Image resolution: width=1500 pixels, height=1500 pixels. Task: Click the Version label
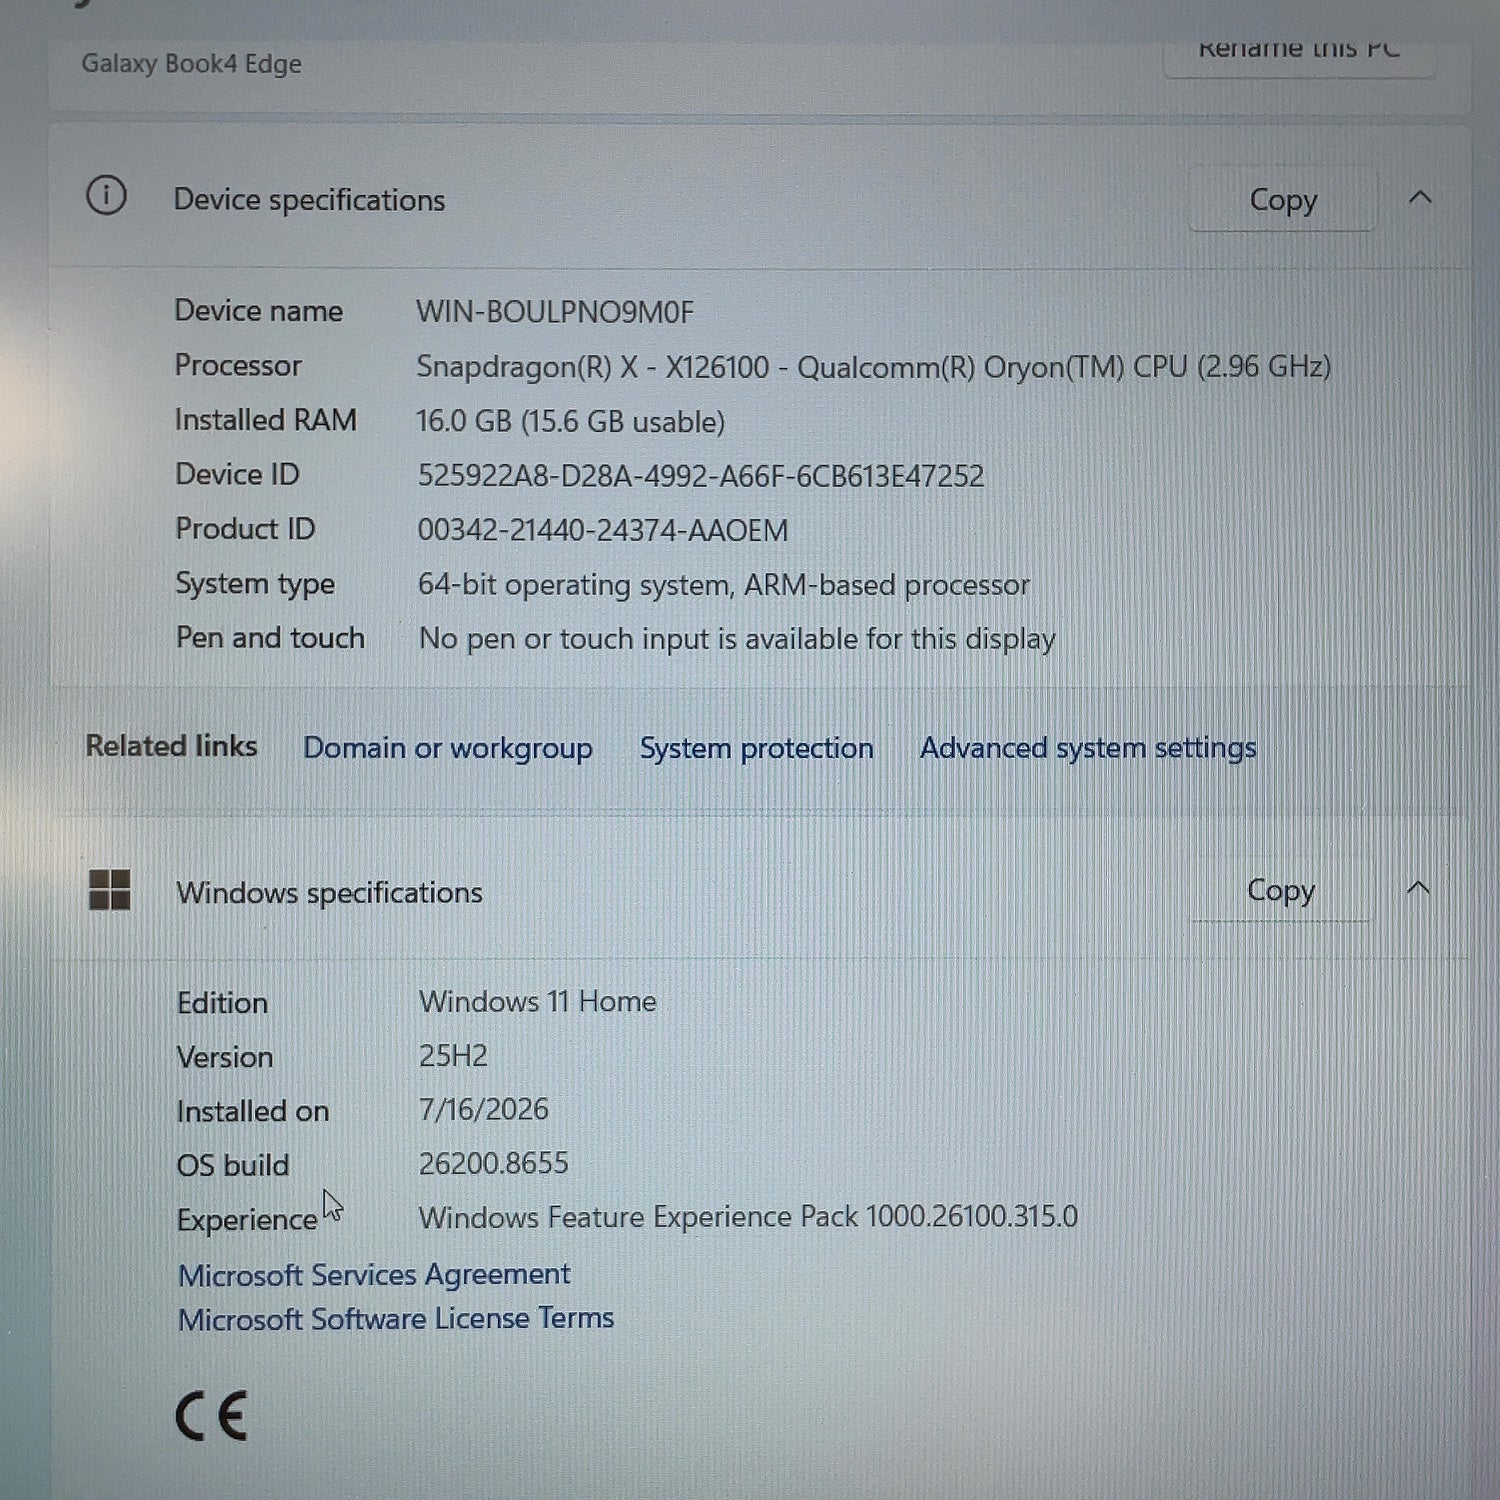pyautogui.click(x=225, y=1057)
